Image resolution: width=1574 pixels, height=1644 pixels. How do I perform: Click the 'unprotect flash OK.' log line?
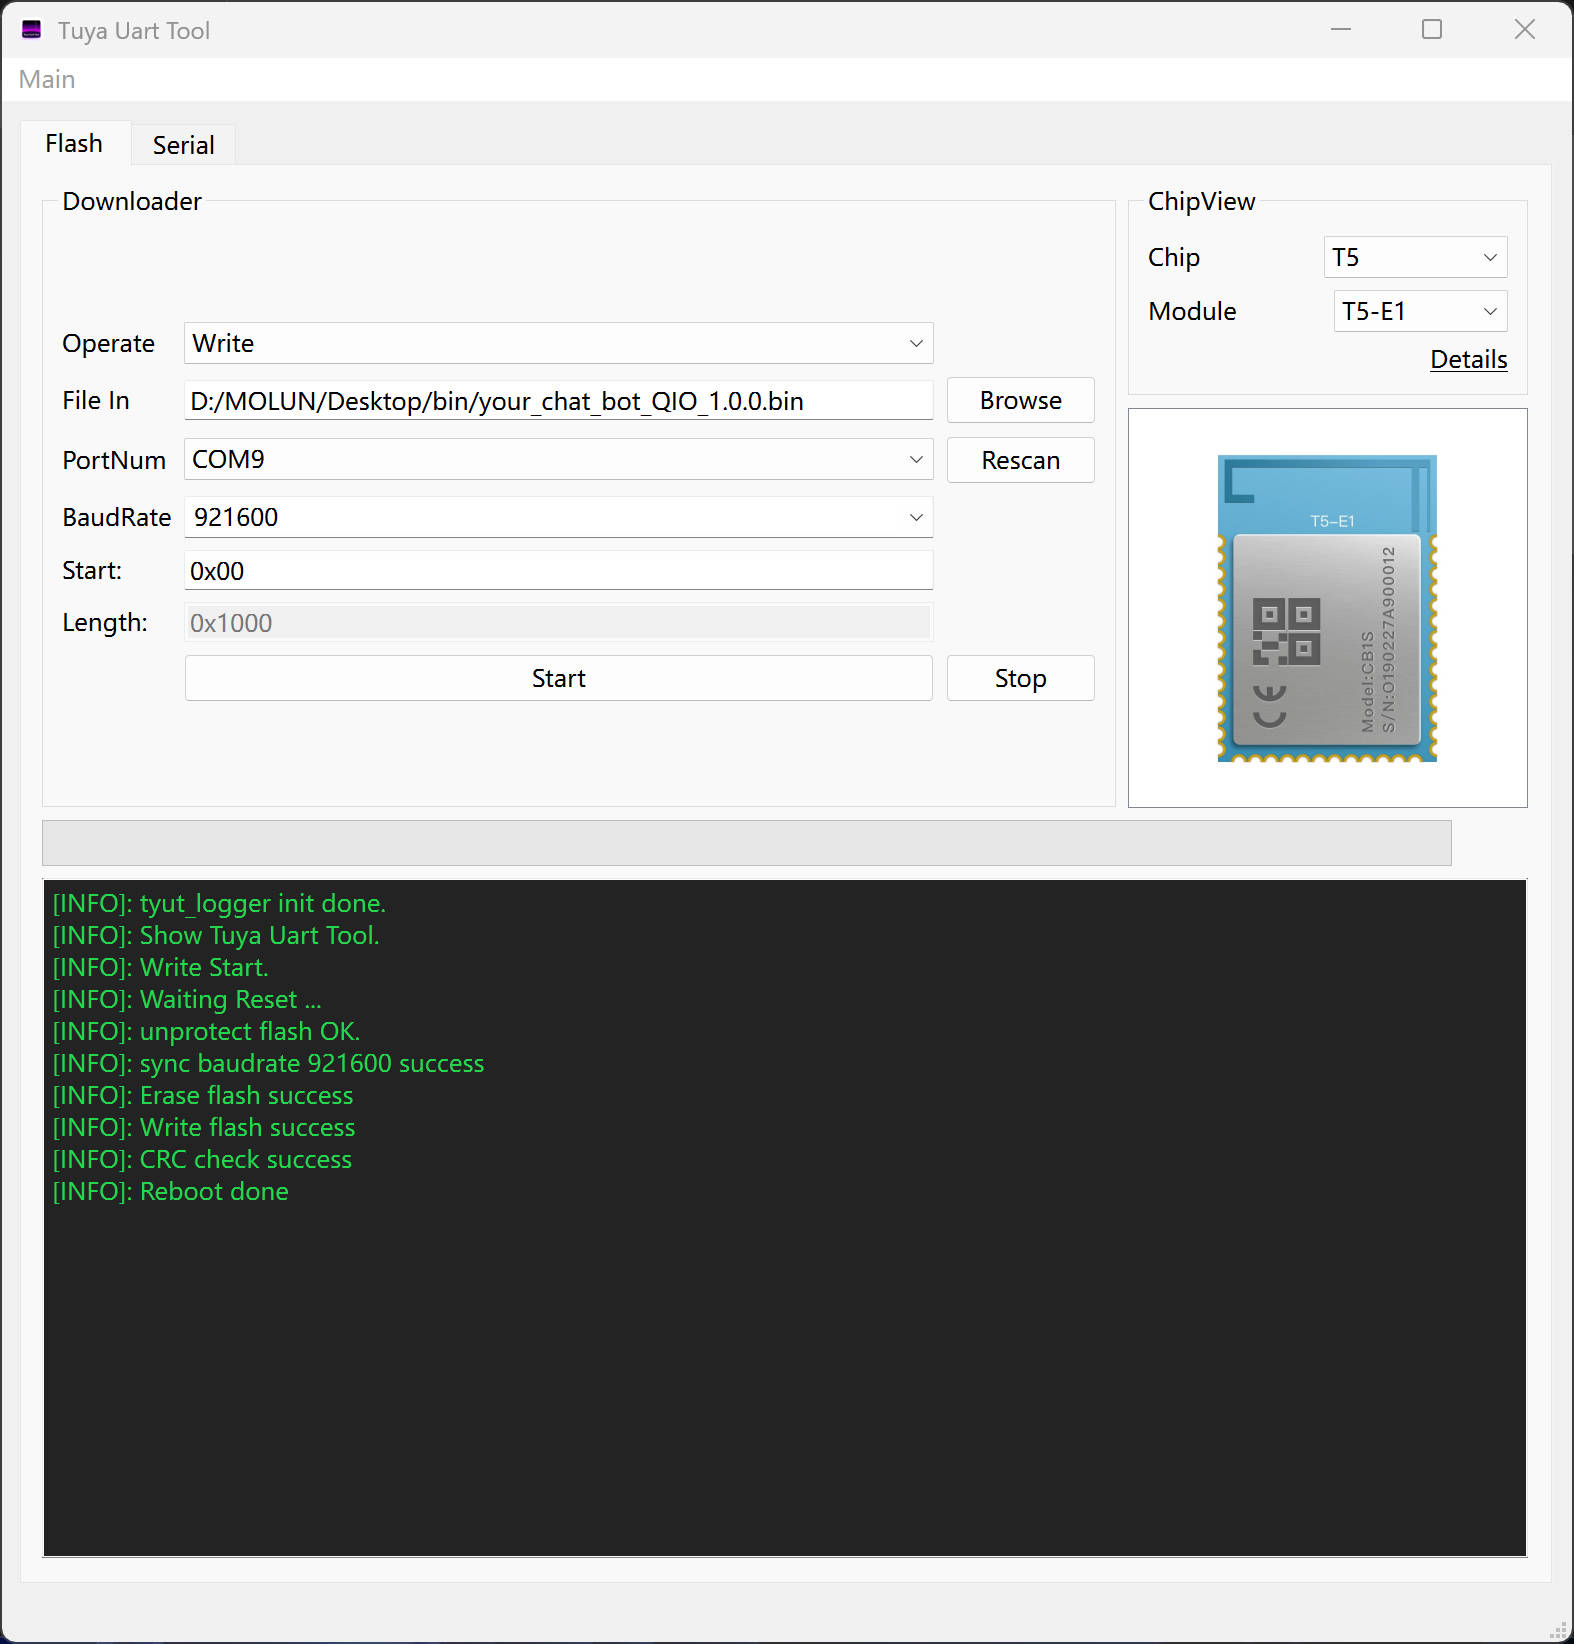click(x=206, y=1031)
